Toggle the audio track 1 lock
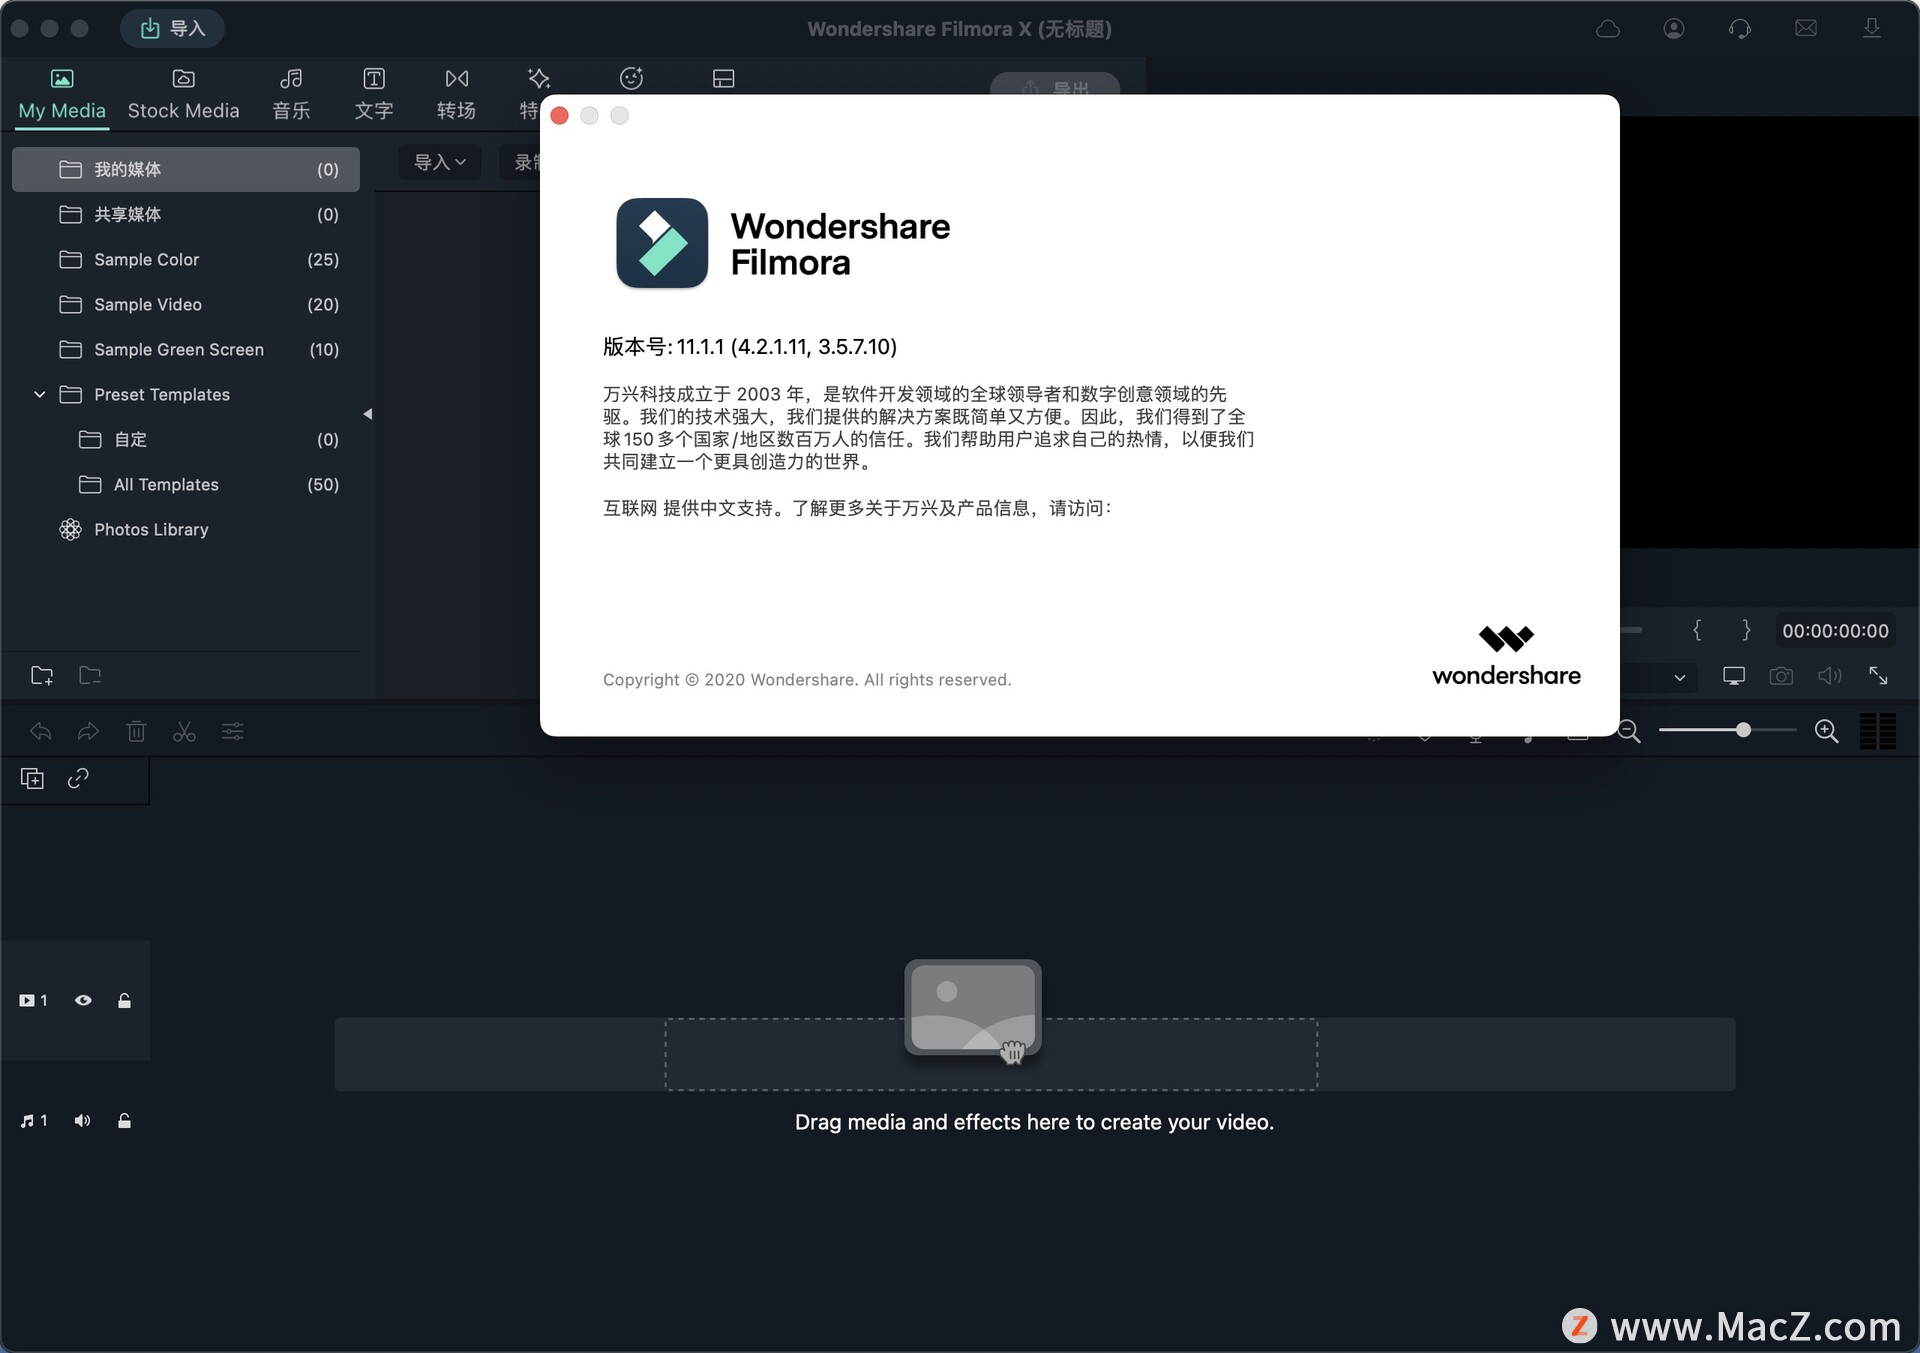Screen dimensions: 1920x1353 pos(124,1120)
